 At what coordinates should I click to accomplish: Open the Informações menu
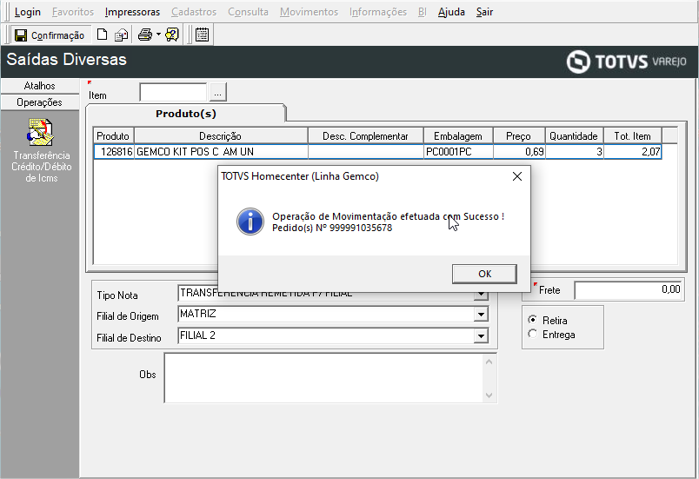point(378,12)
